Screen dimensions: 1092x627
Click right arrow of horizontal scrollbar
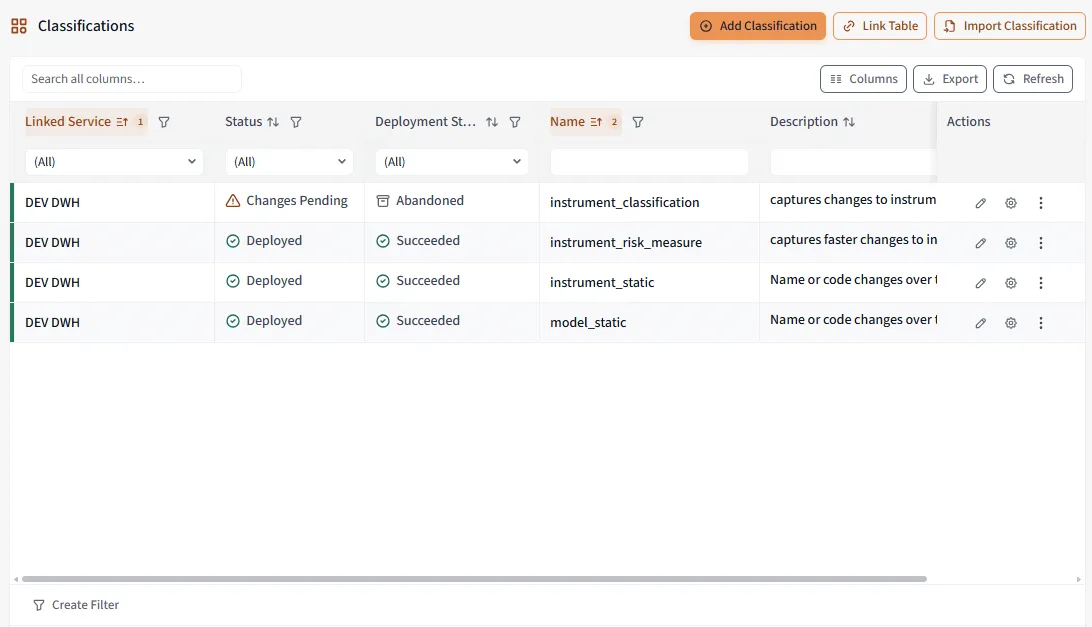1078,579
